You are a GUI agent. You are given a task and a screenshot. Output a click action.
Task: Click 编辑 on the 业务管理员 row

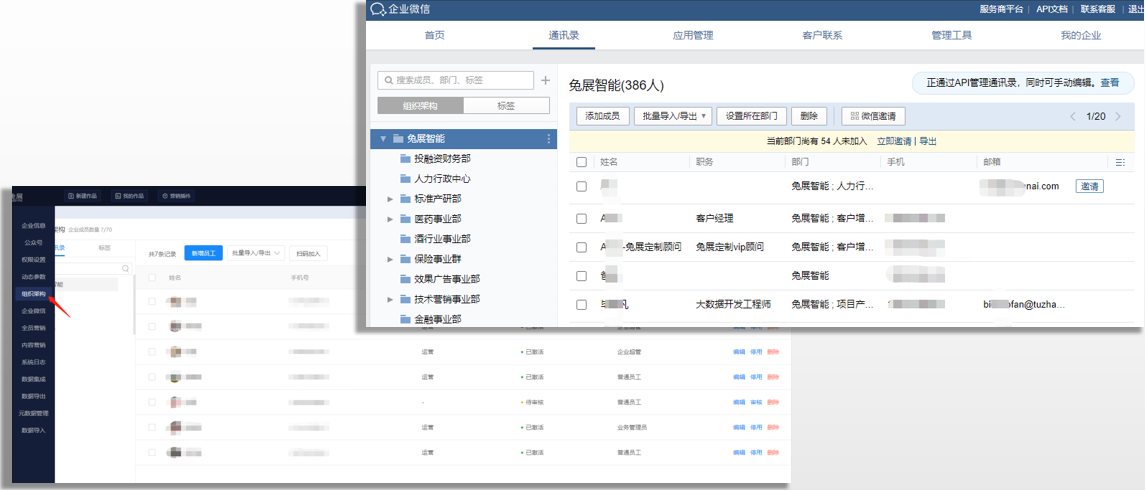point(739,427)
